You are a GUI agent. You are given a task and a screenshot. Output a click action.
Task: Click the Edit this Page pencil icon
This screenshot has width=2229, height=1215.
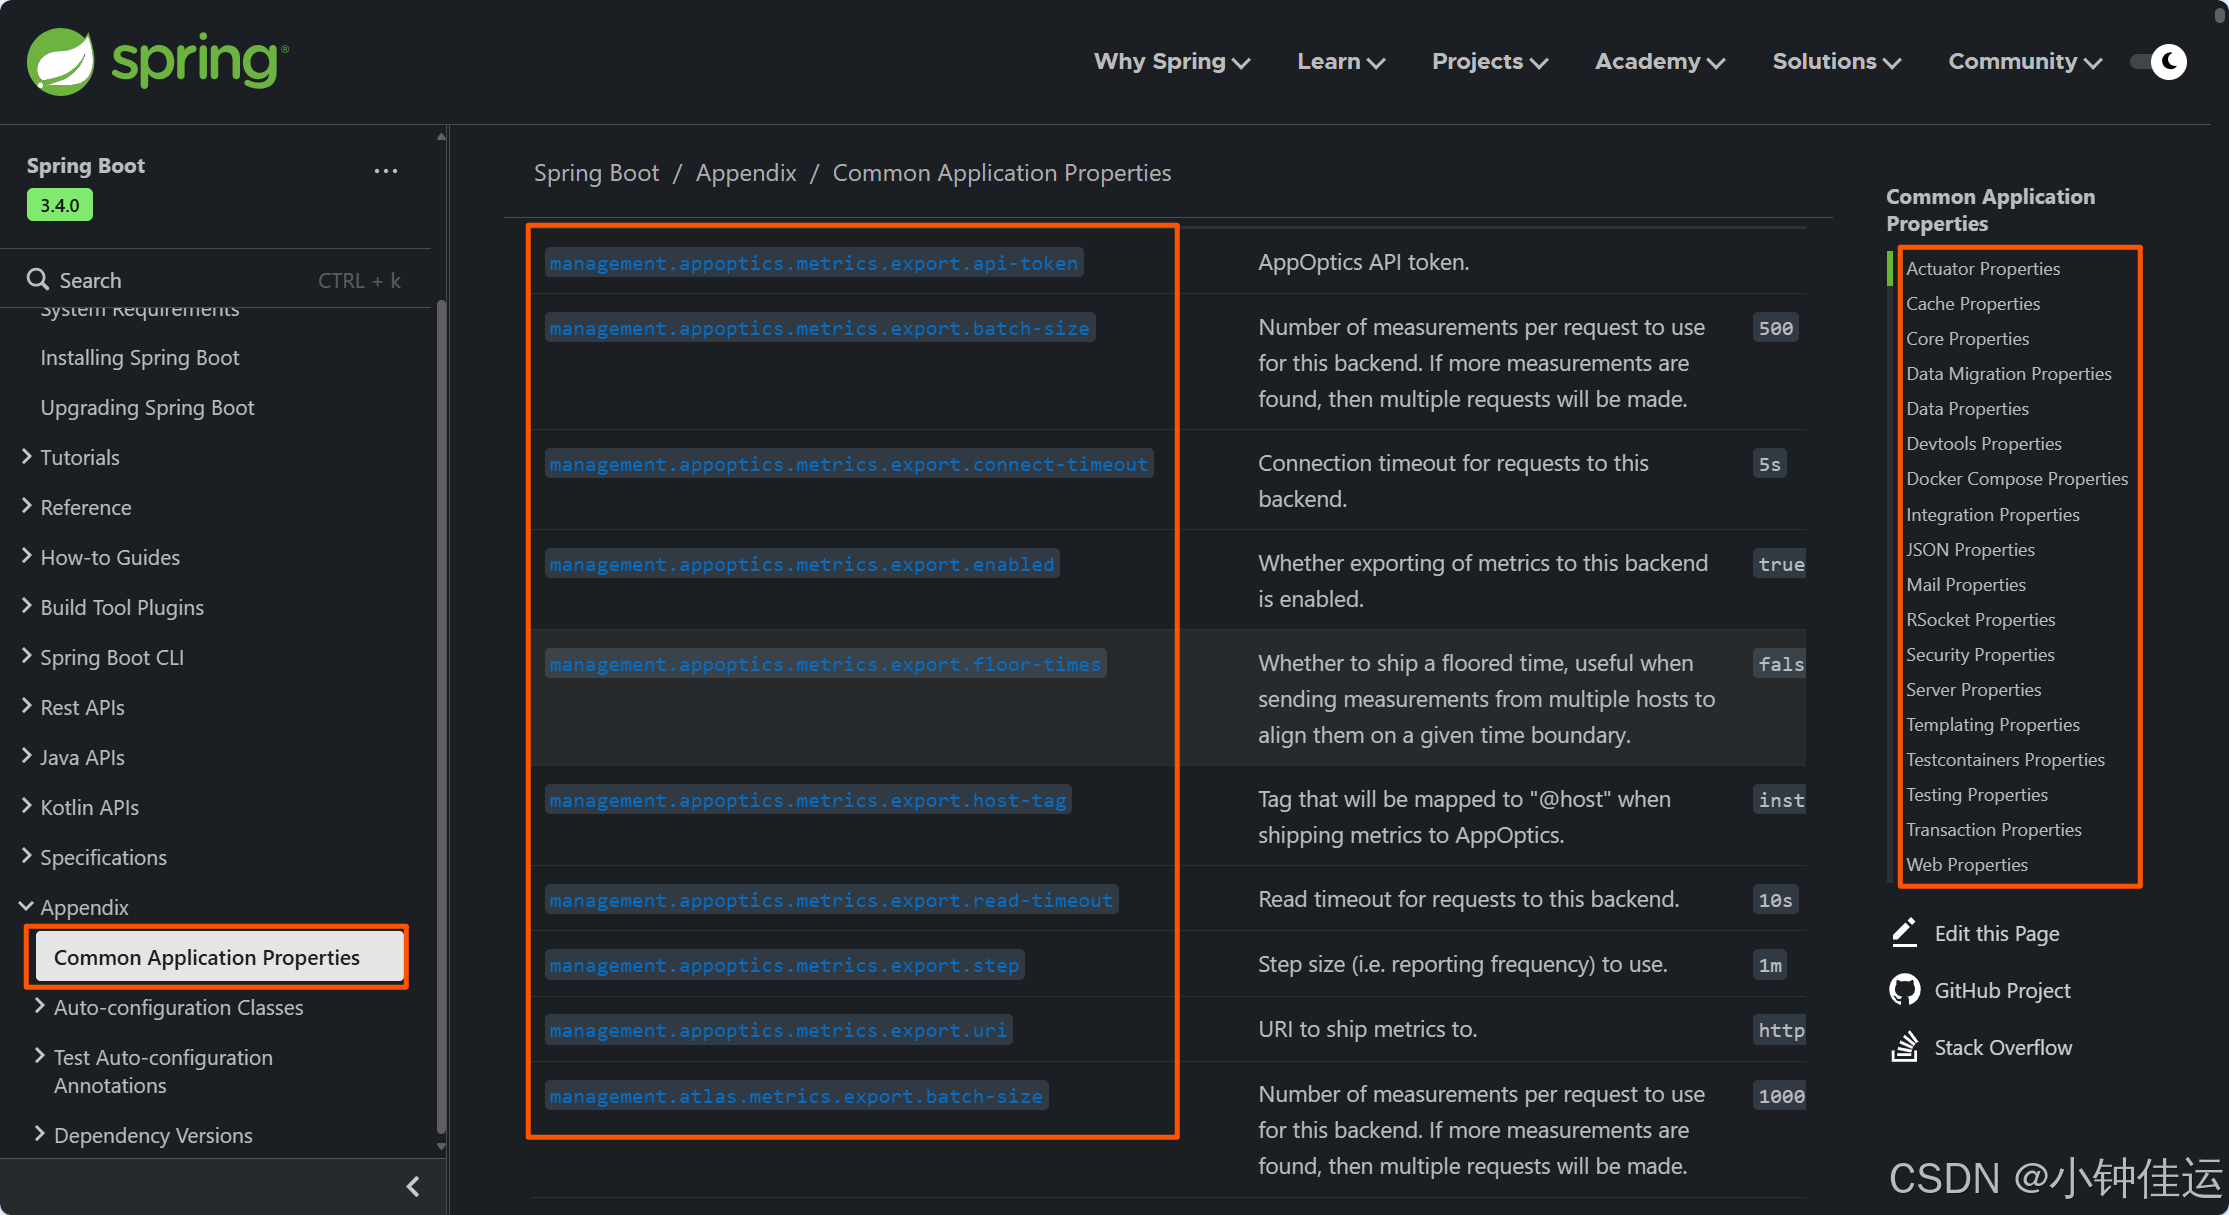point(1904,932)
